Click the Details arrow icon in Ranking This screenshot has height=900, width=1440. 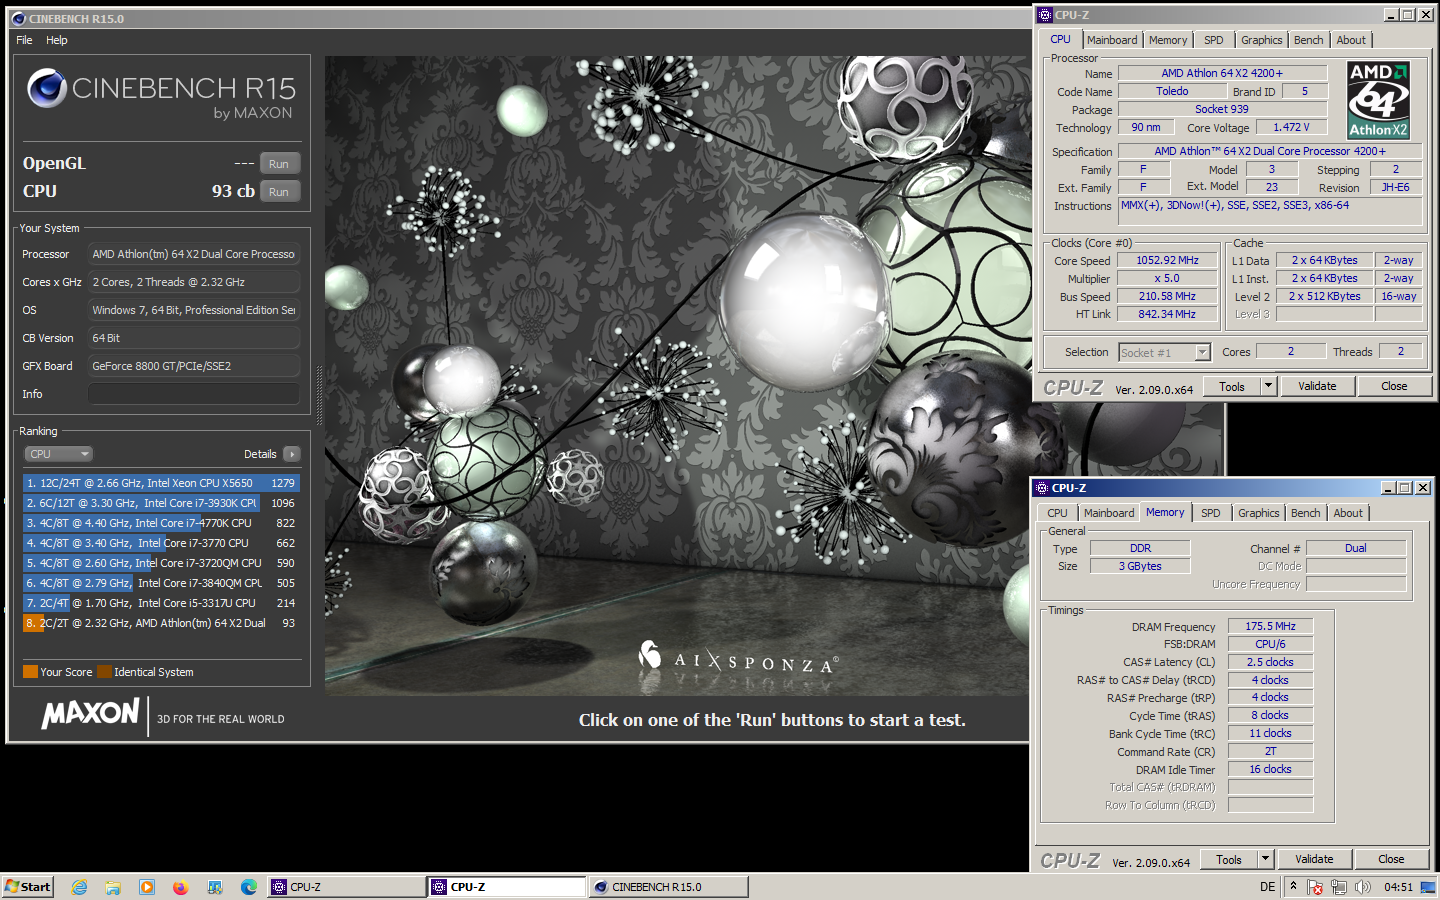tap(291, 454)
